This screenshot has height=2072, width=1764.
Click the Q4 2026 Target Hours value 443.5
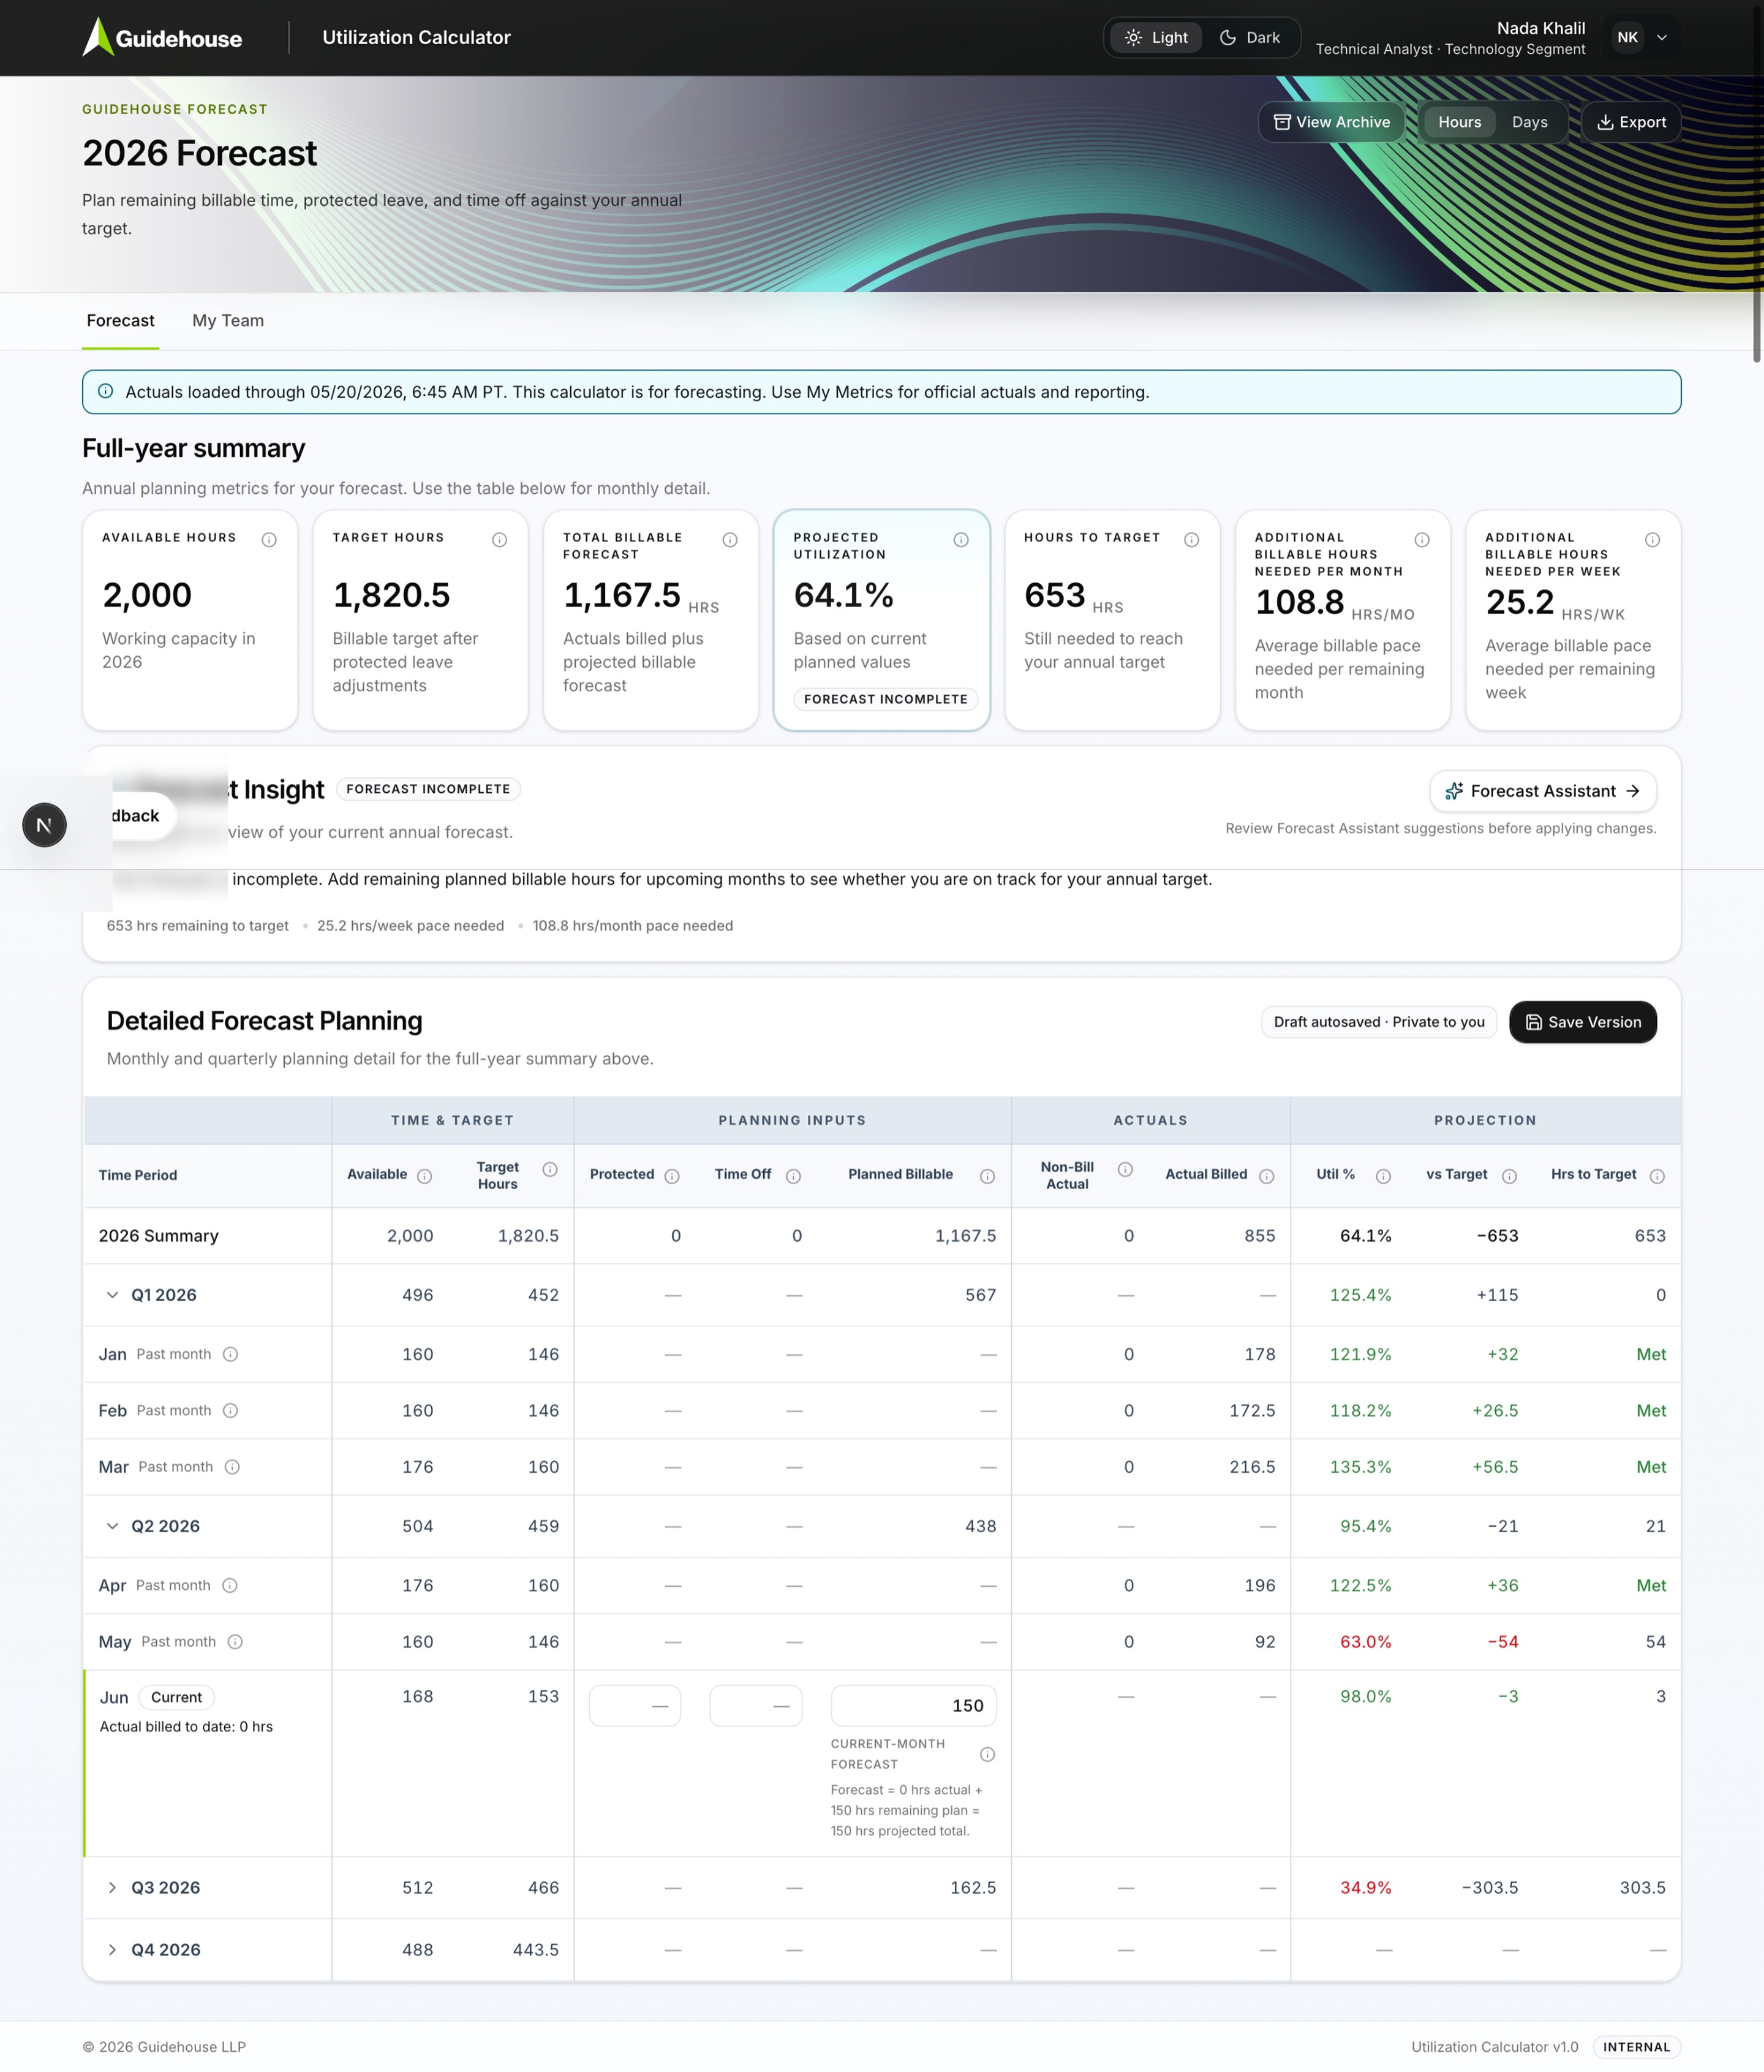535,1950
